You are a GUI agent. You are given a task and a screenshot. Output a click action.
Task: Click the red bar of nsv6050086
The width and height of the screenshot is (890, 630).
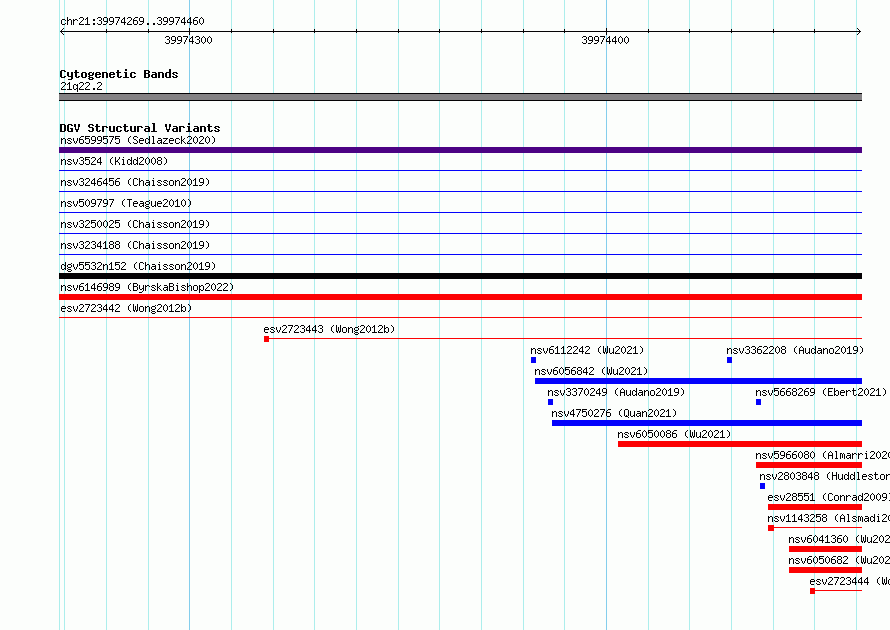point(740,444)
